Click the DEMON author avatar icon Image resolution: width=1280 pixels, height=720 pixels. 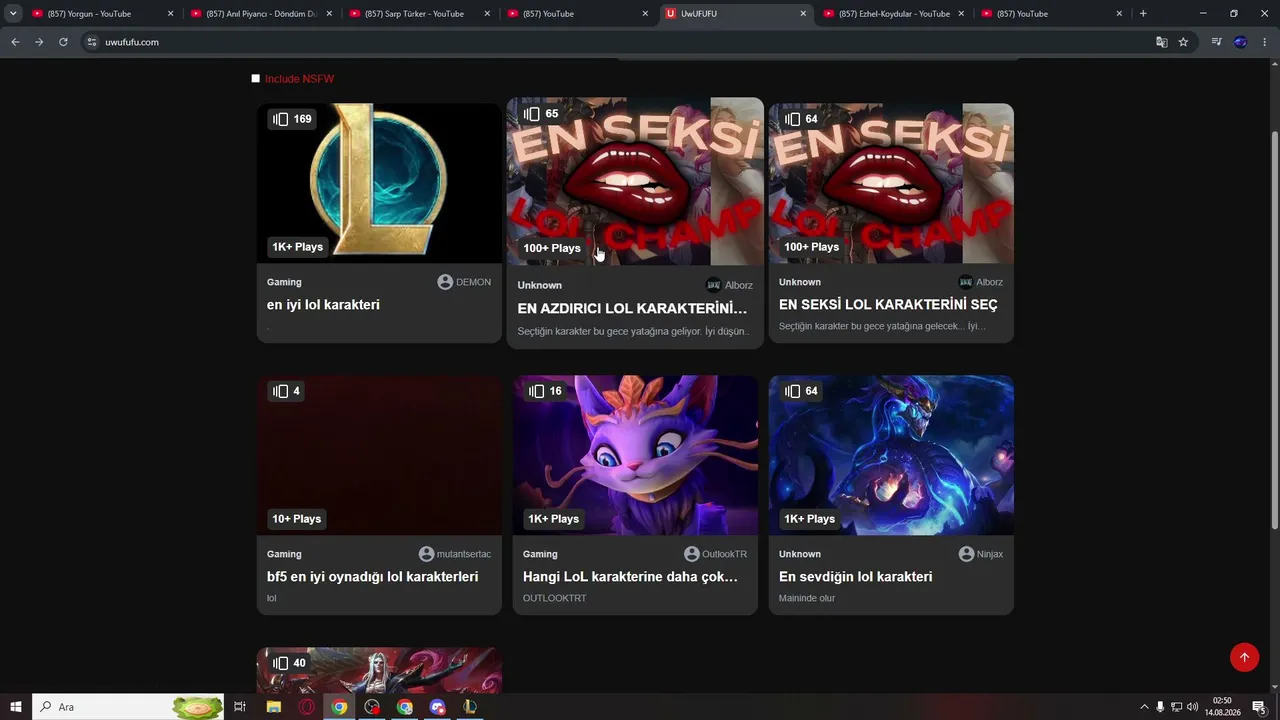tap(445, 282)
